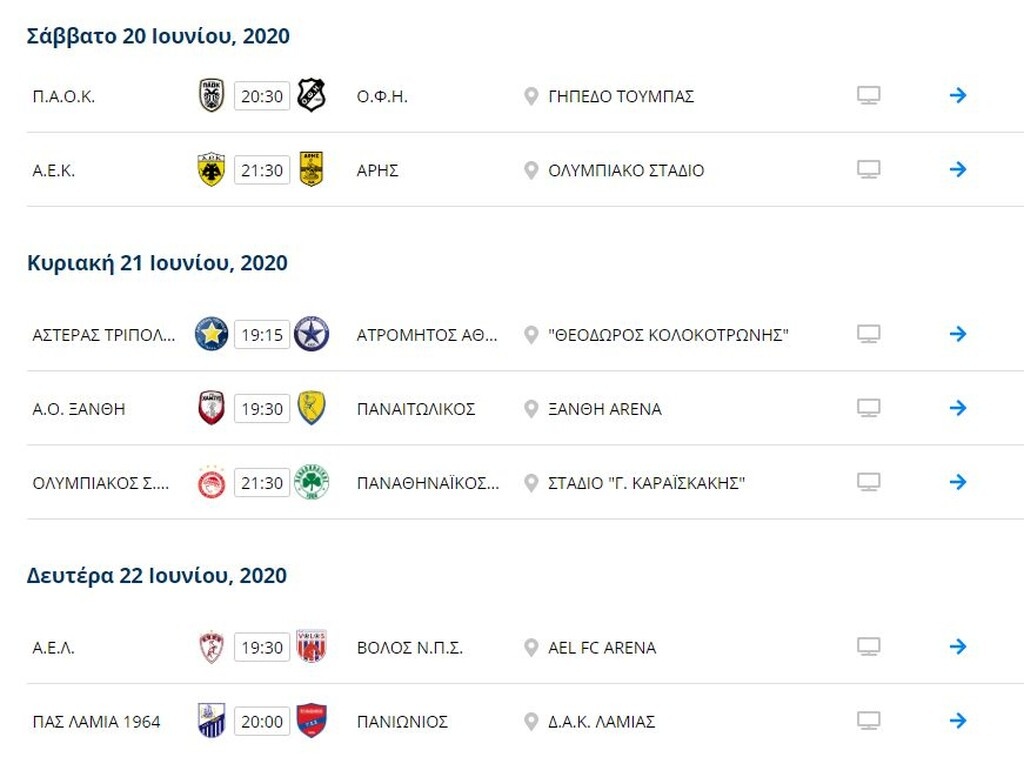The image size is (1024, 757).
Task: Click TV icon on ΠΑΣ ΛΑΜΙΑ 1964 row
Action: (869, 721)
